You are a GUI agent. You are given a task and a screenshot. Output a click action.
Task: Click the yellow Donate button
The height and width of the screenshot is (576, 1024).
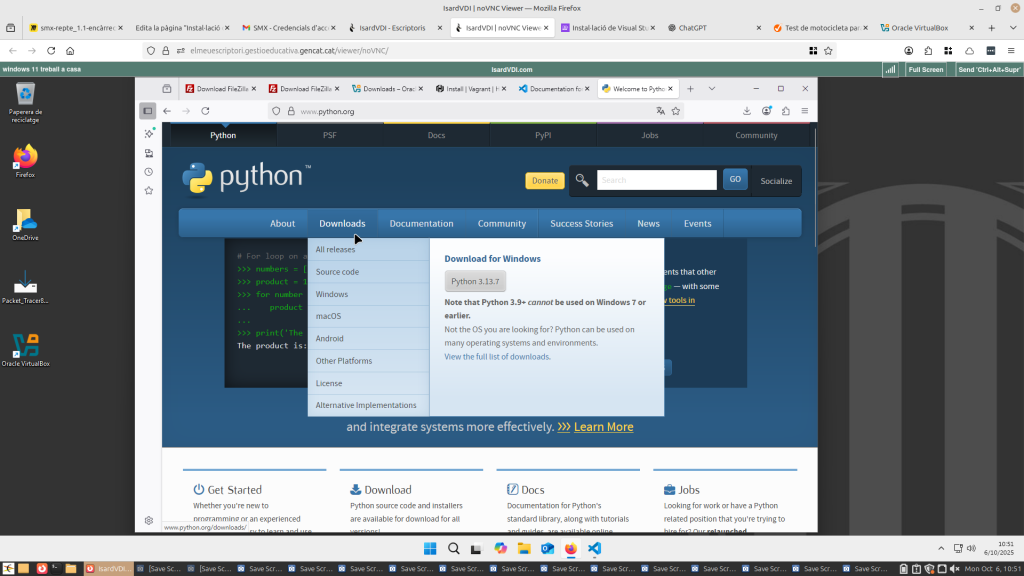coord(544,181)
